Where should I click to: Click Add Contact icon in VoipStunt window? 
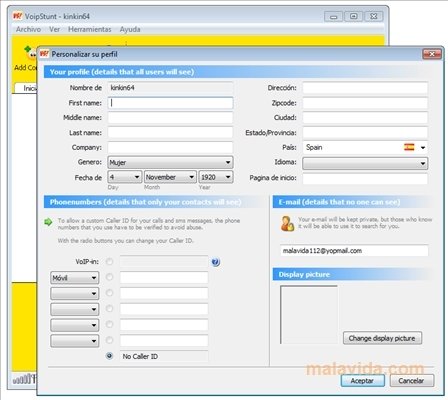29,53
